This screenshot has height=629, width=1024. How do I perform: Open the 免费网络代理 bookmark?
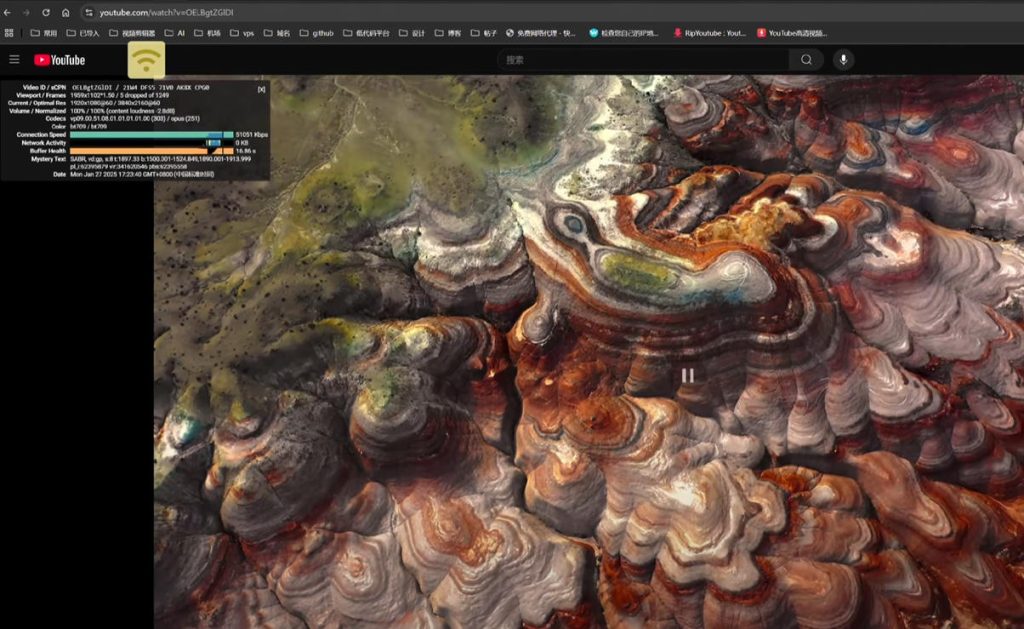pos(541,33)
